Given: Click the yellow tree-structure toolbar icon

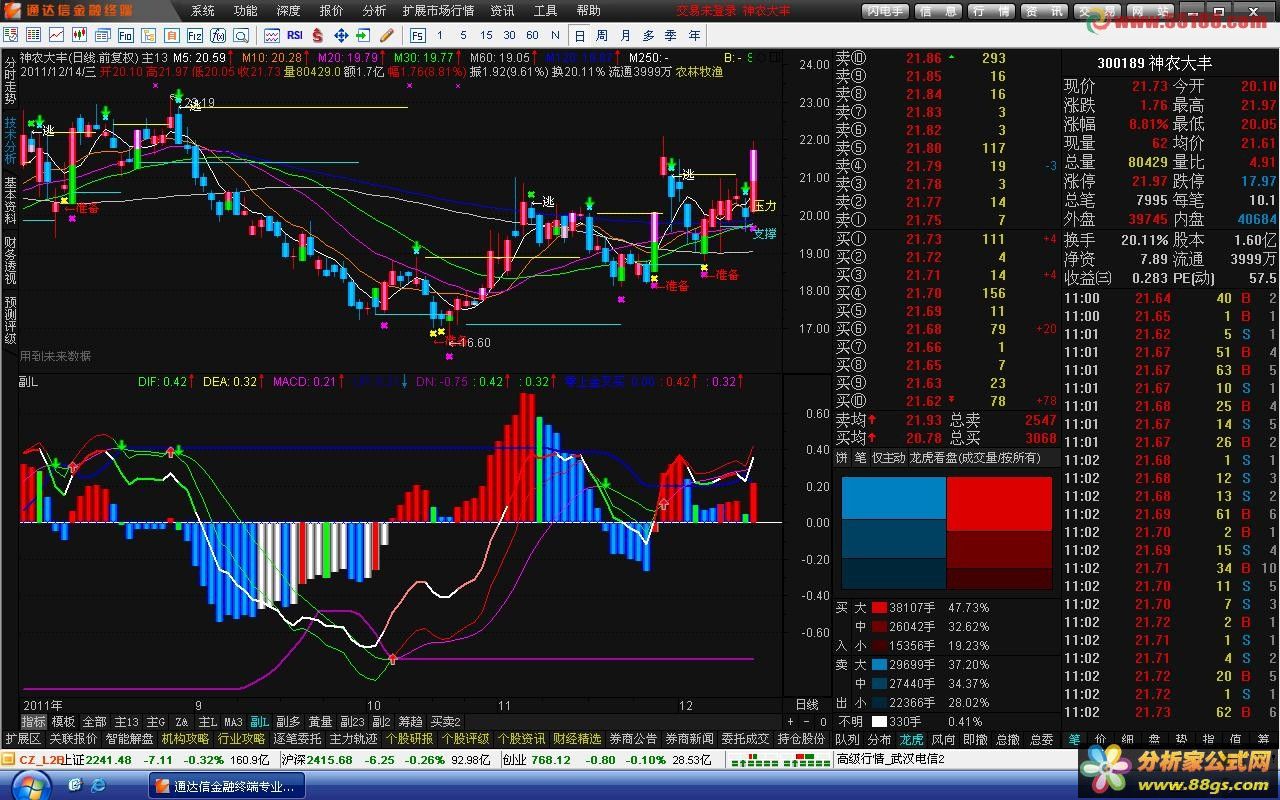Looking at the screenshot, I should [x=149, y=35].
